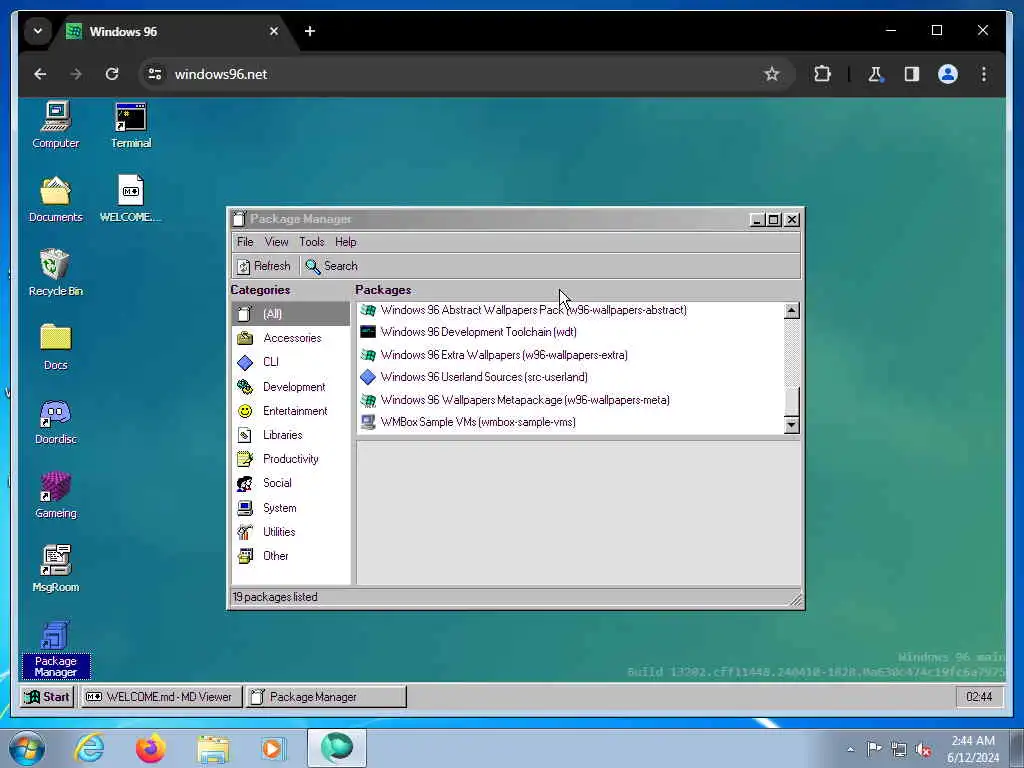
Task: Click the windows96.net address bar
Action: pyautogui.click(x=466, y=74)
